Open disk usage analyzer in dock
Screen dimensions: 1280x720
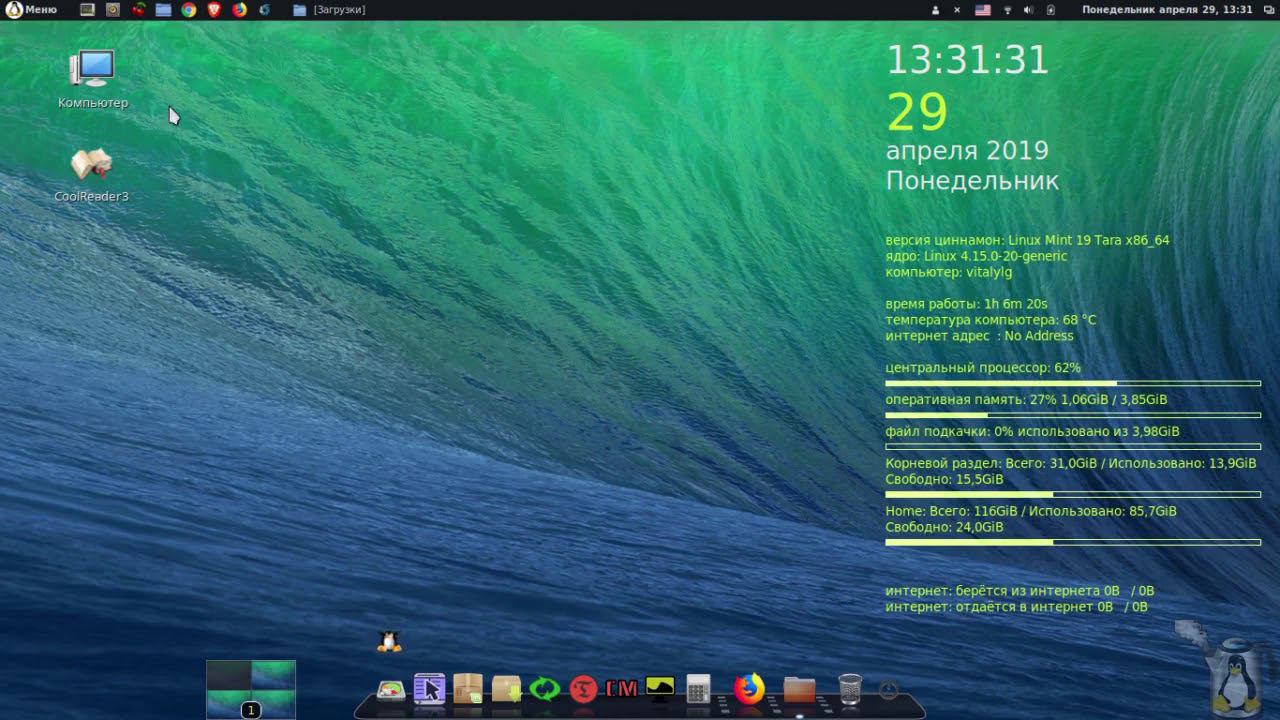coord(391,690)
